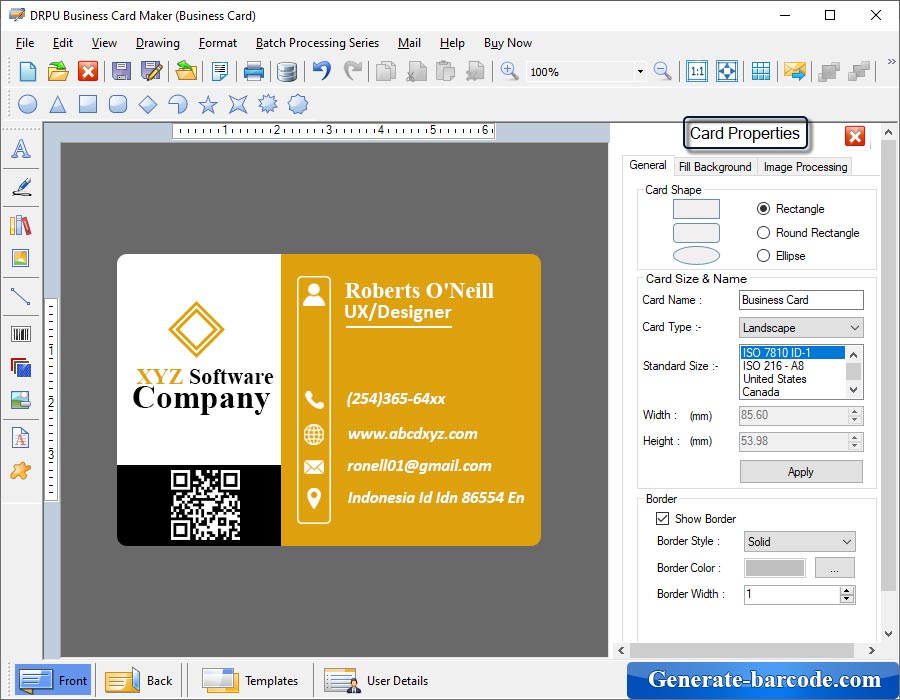Click the Zoom In magnifier icon

point(509,72)
